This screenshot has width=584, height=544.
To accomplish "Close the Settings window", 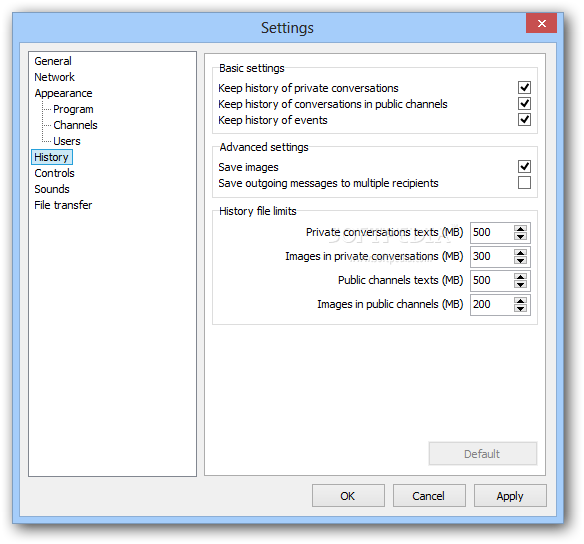I will tap(541, 23).
